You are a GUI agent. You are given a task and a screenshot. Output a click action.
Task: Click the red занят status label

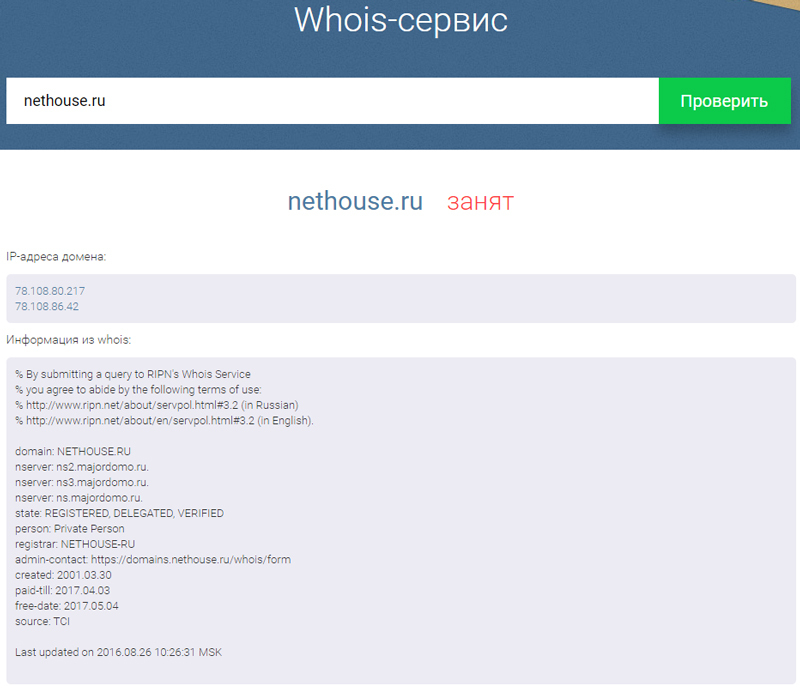[480, 202]
